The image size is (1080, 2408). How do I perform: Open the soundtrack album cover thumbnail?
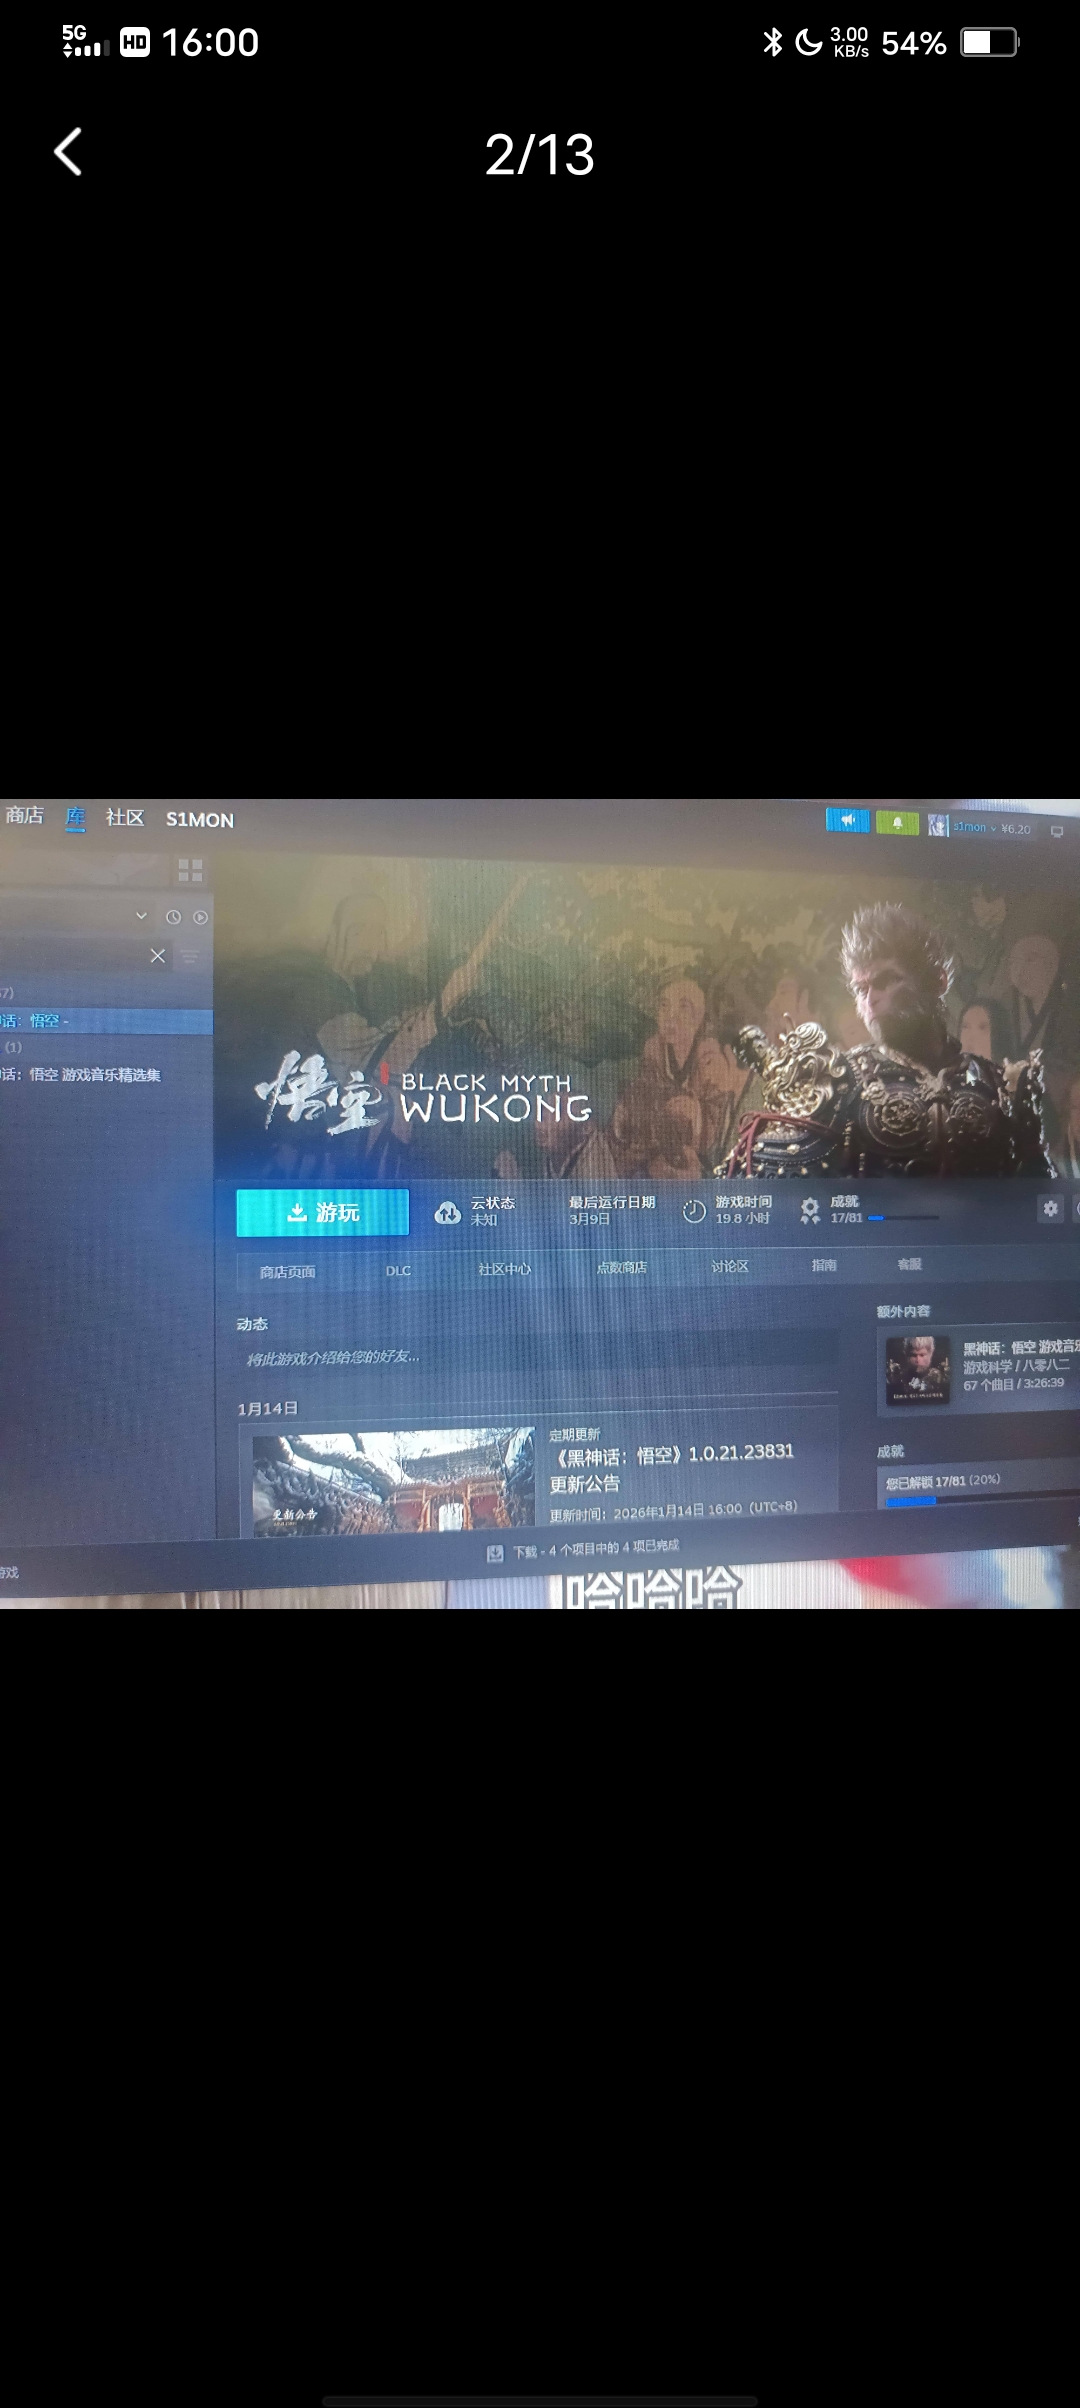(918, 1371)
